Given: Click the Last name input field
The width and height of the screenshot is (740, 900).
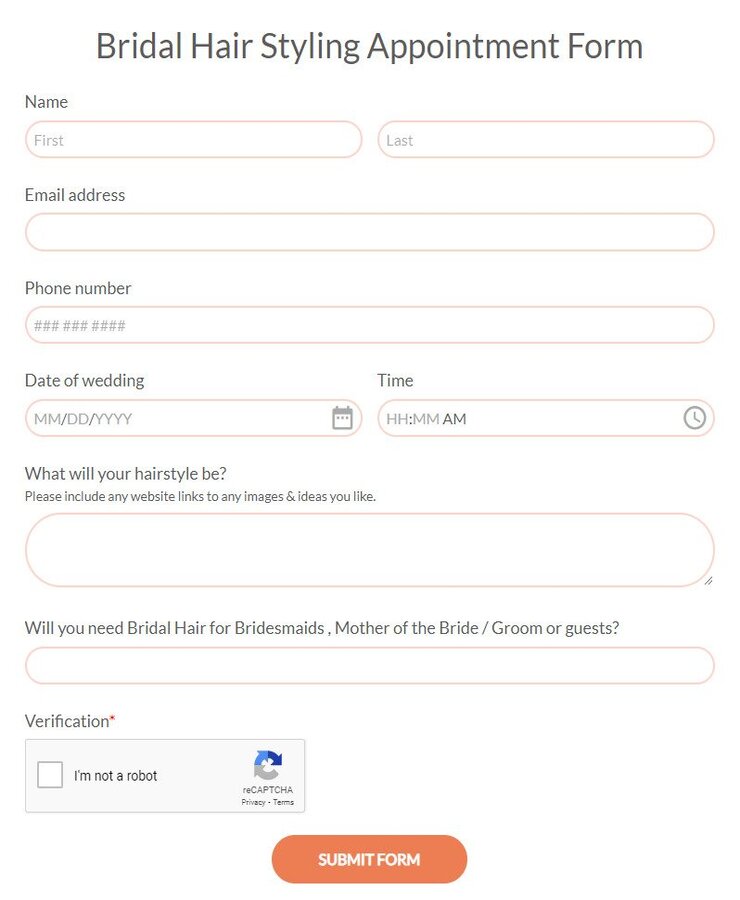Looking at the screenshot, I should [x=546, y=139].
